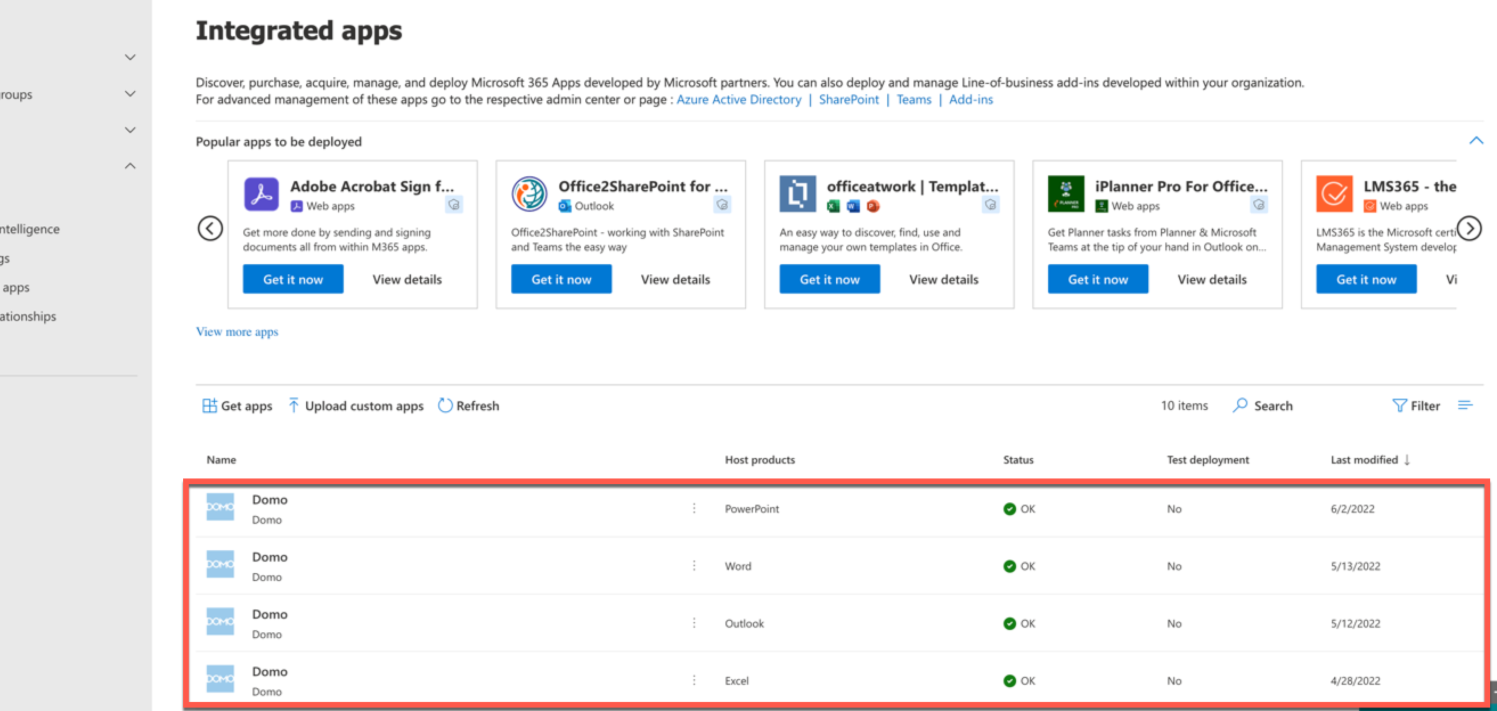
Task: Open the three-dot menu on the Word Domo row
Action: tap(694, 565)
